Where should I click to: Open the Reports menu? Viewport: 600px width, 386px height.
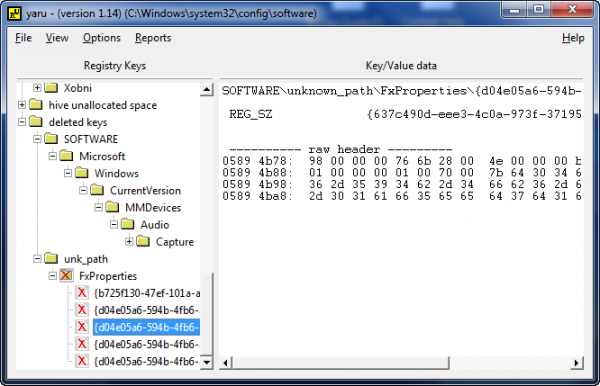tap(153, 38)
